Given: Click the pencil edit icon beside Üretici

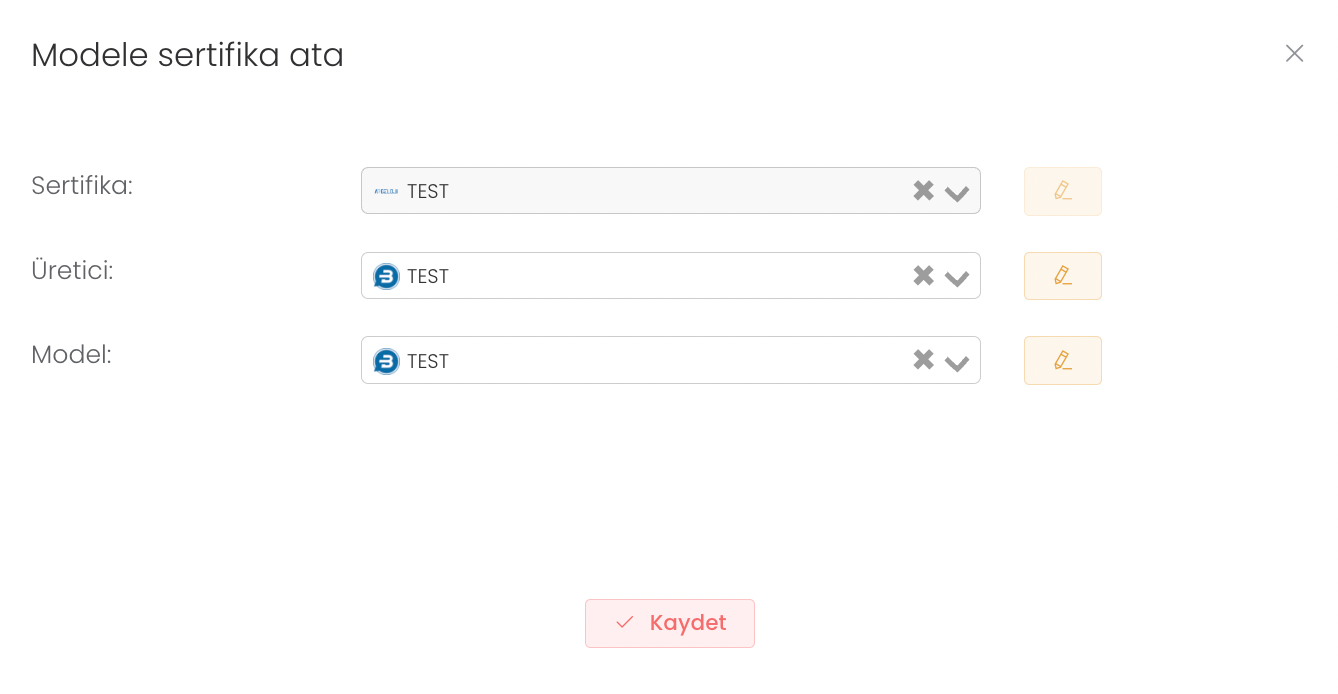Looking at the screenshot, I should [1062, 276].
